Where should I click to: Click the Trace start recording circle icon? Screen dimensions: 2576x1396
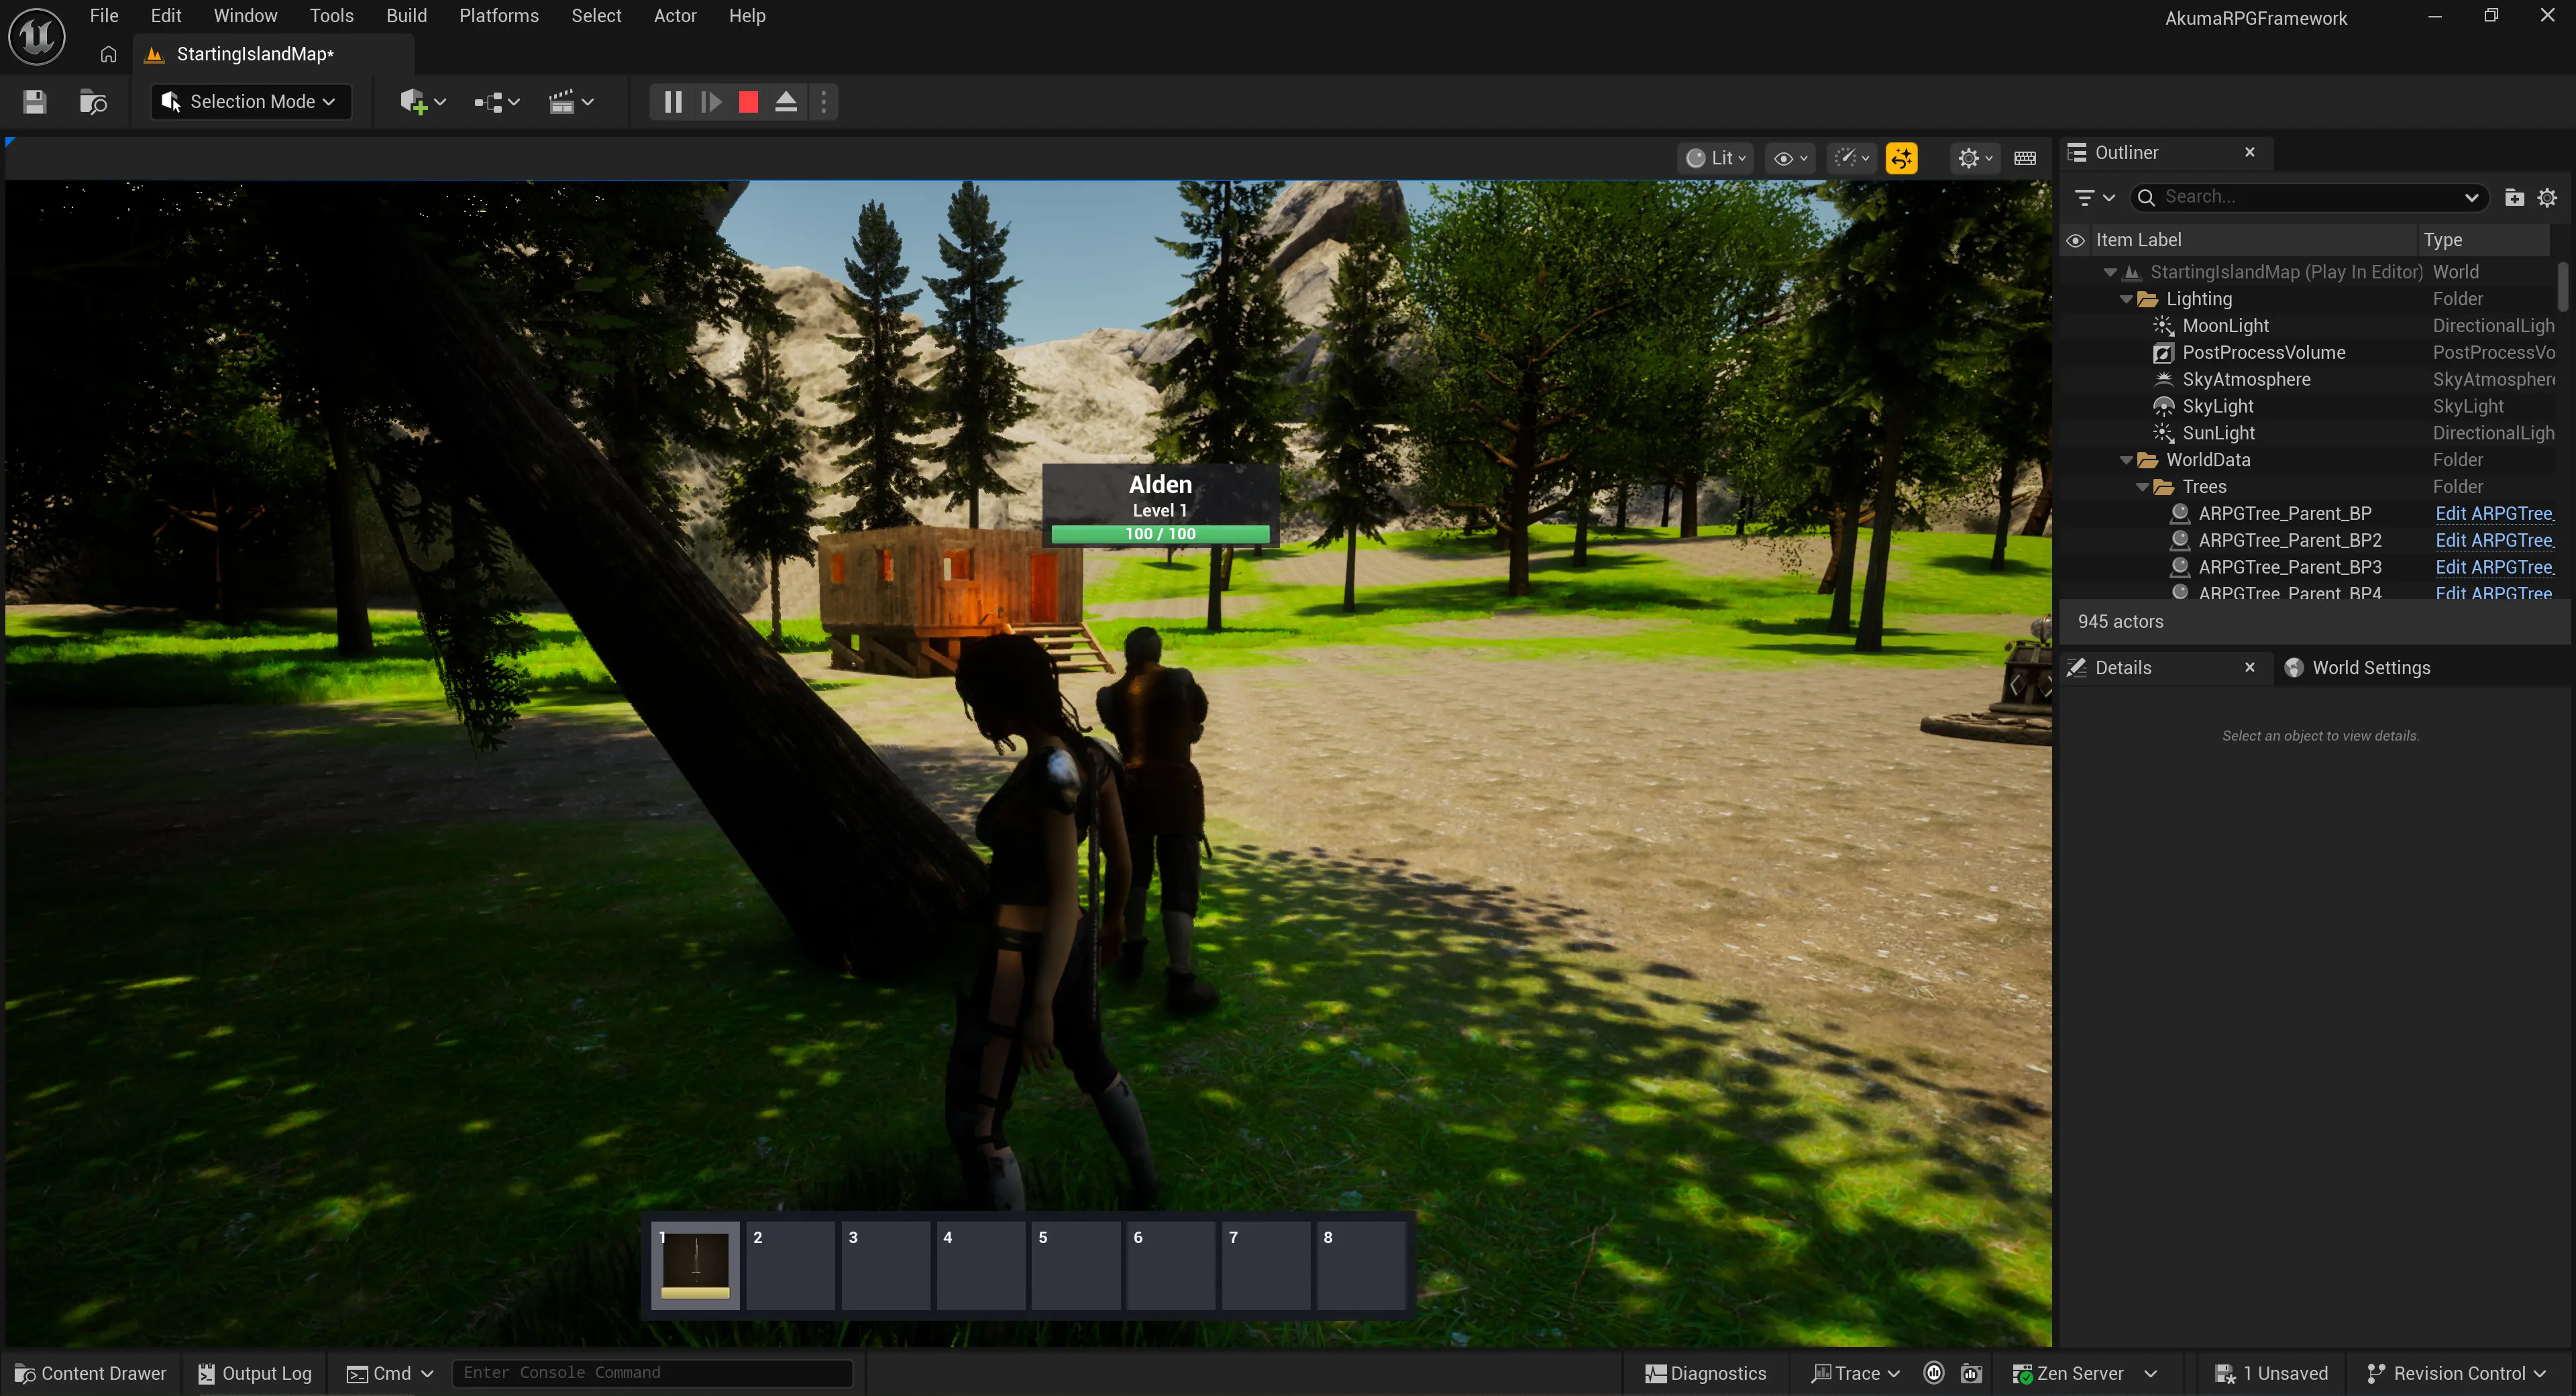click(x=1934, y=1373)
